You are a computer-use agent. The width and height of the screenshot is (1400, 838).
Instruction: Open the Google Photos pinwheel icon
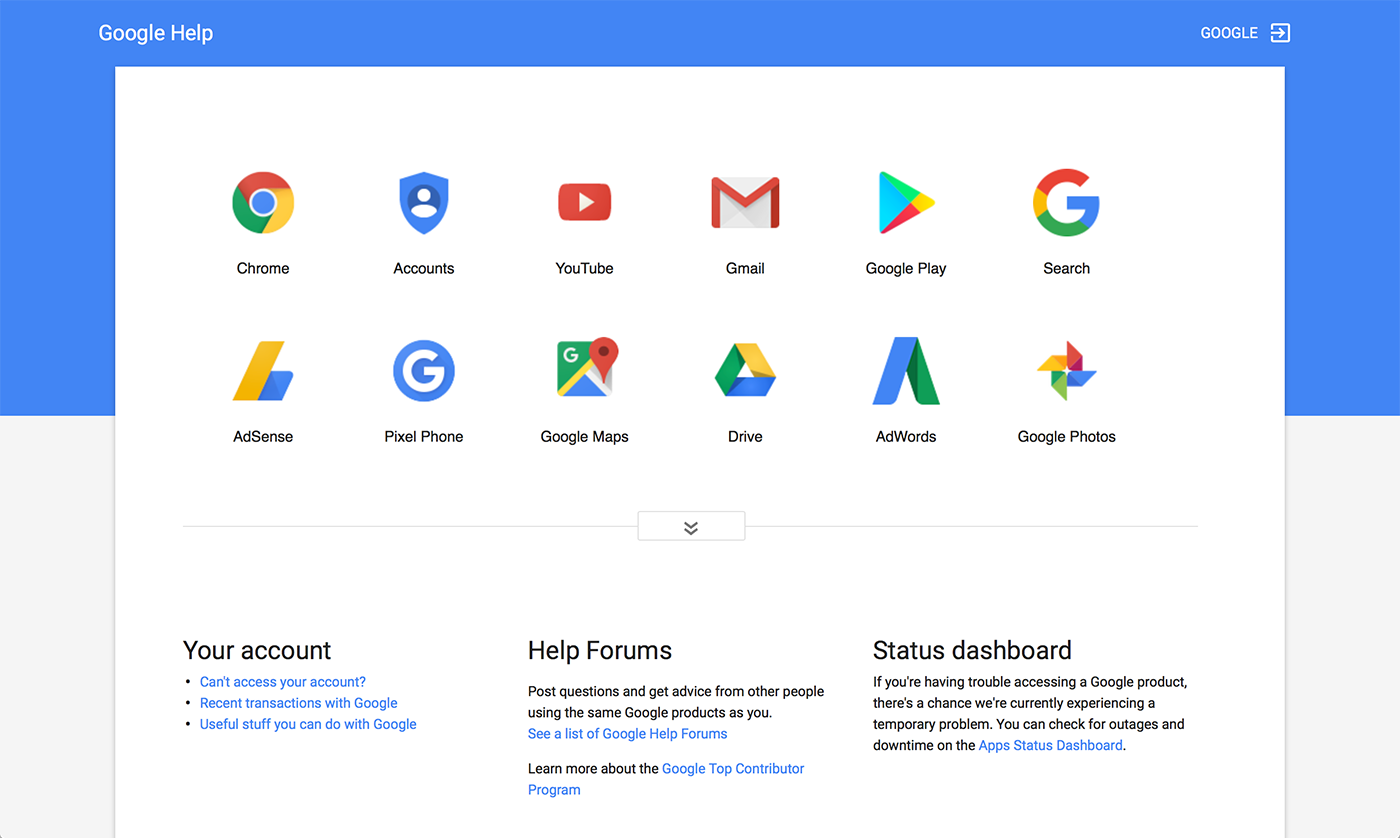[x=1066, y=371]
